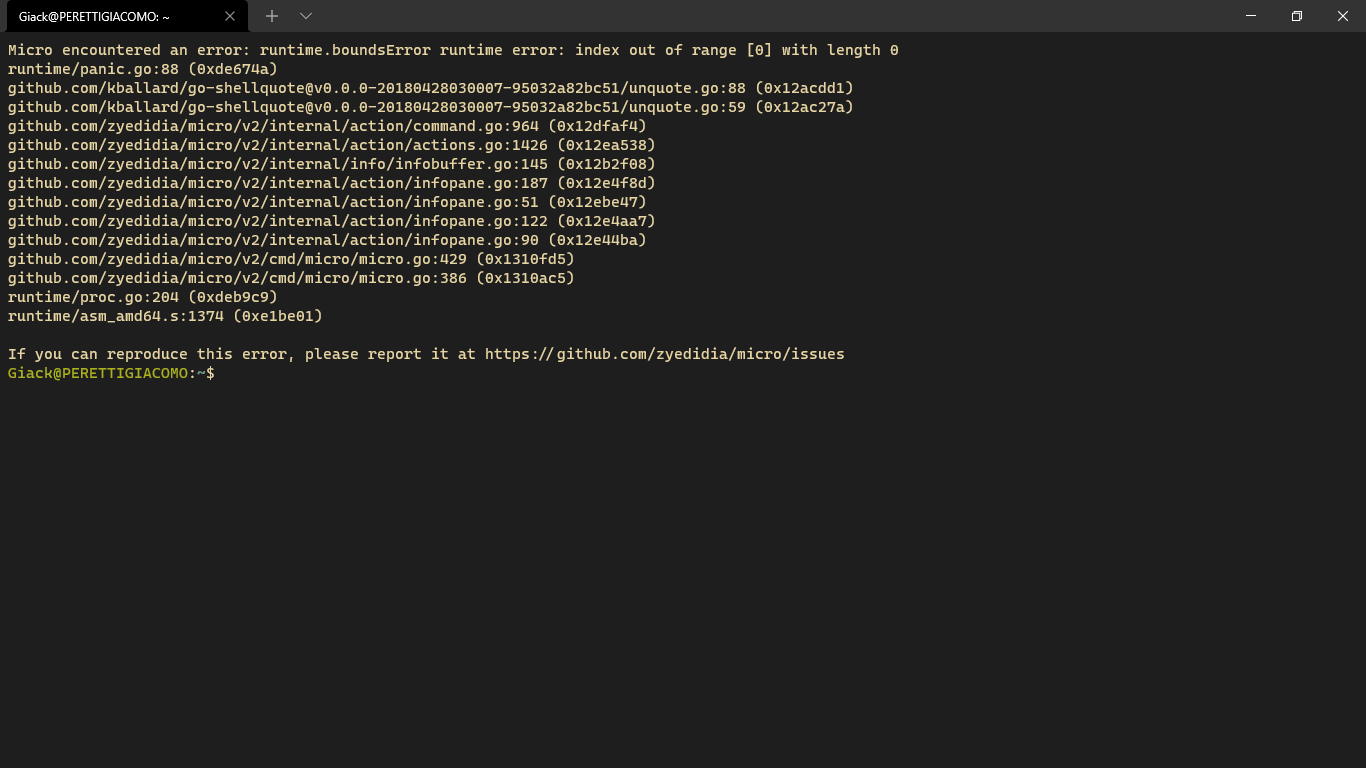Close the Giack@PERETTIGIACOMO tab
Screen dimensions: 1366x768
(229, 16)
